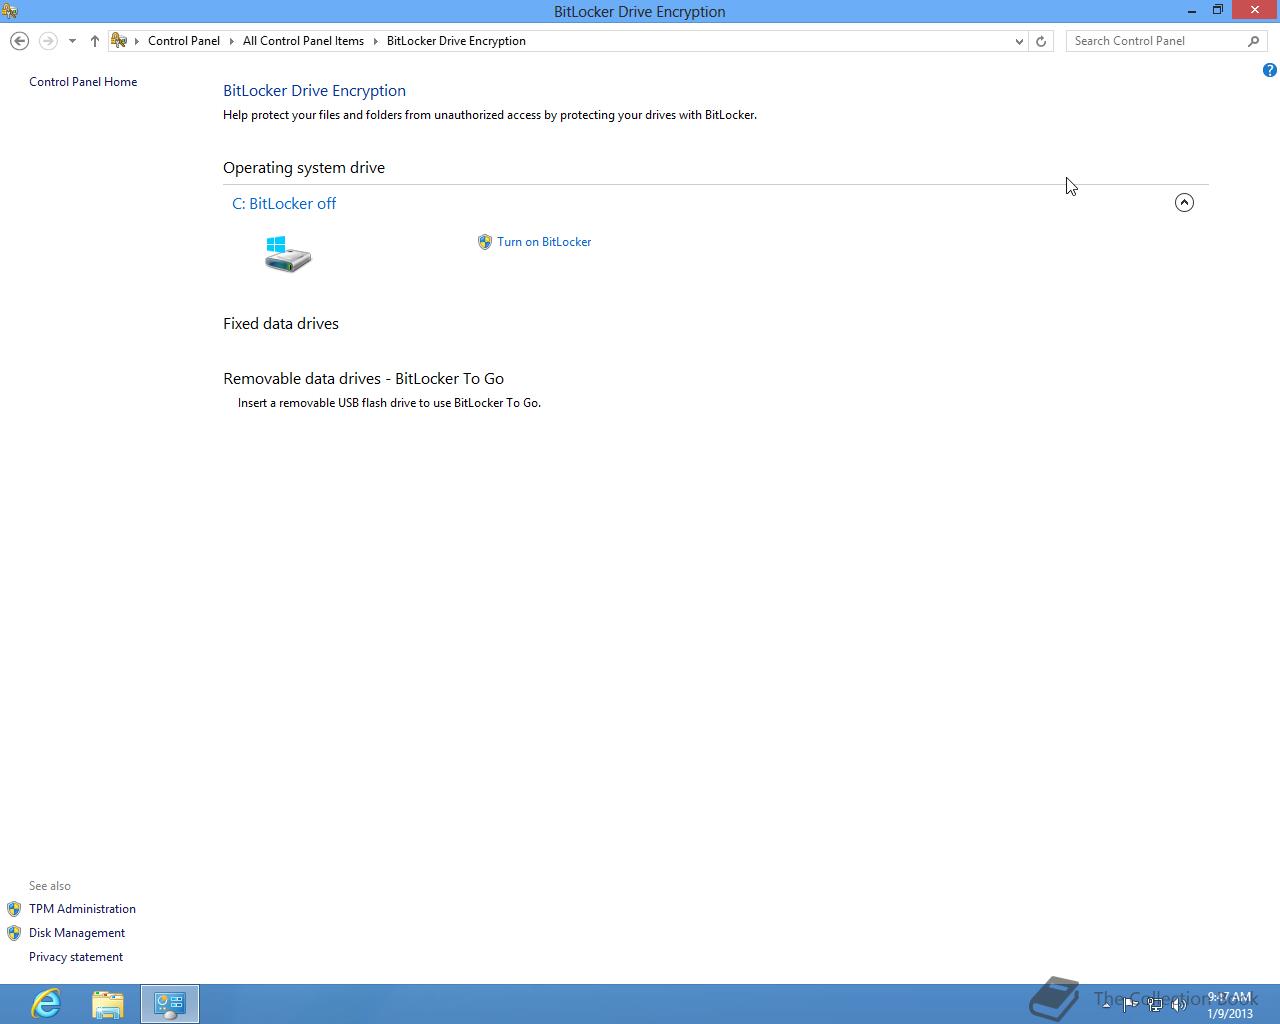
Task: Click the Insert a removable USB flash drive text
Action: [x=389, y=403]
